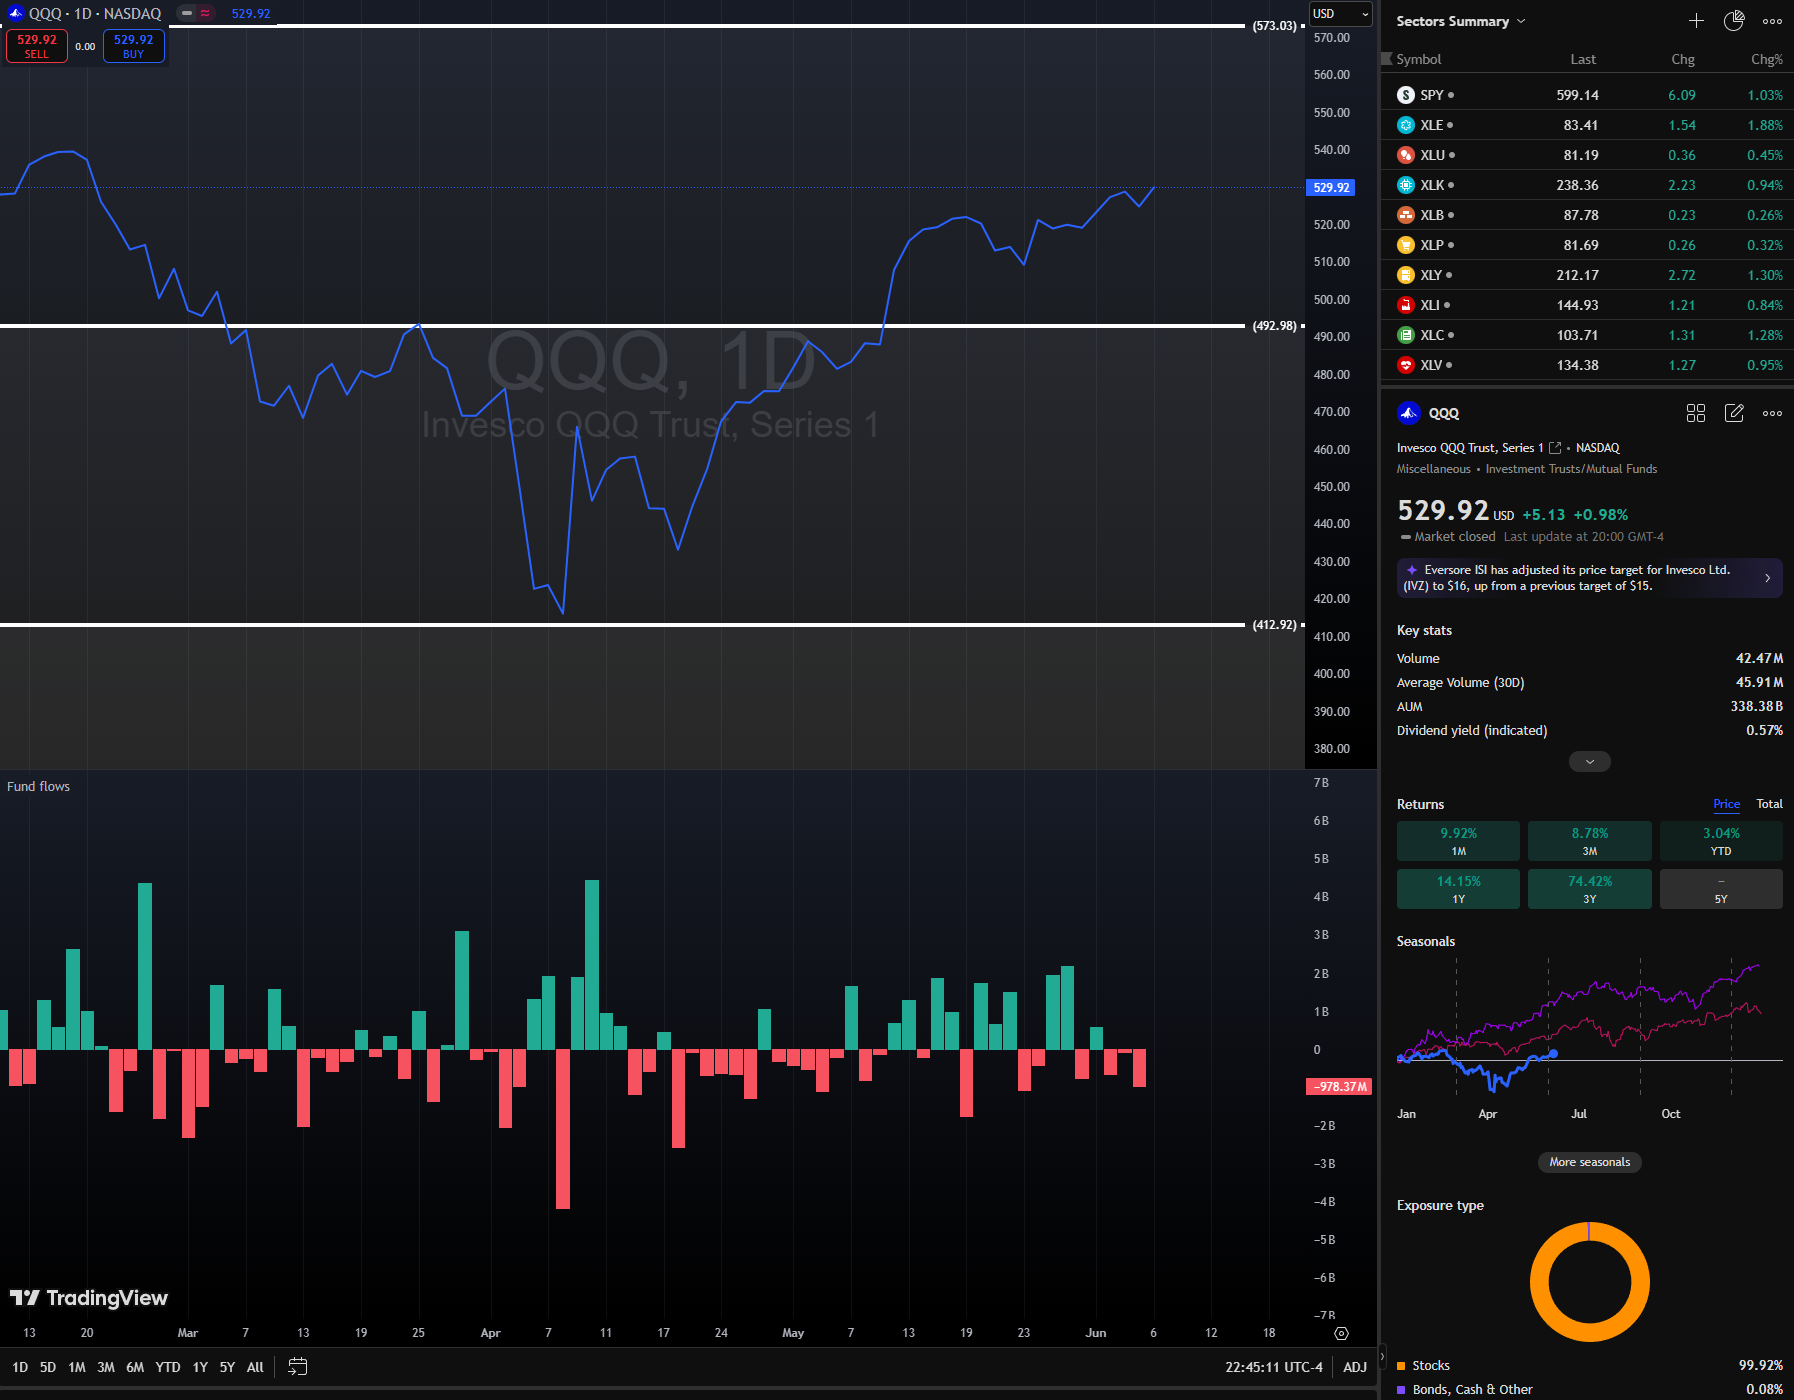Click the QQQ logo in details panel
The image size is (1794, 1400).
coord(1409,413)
